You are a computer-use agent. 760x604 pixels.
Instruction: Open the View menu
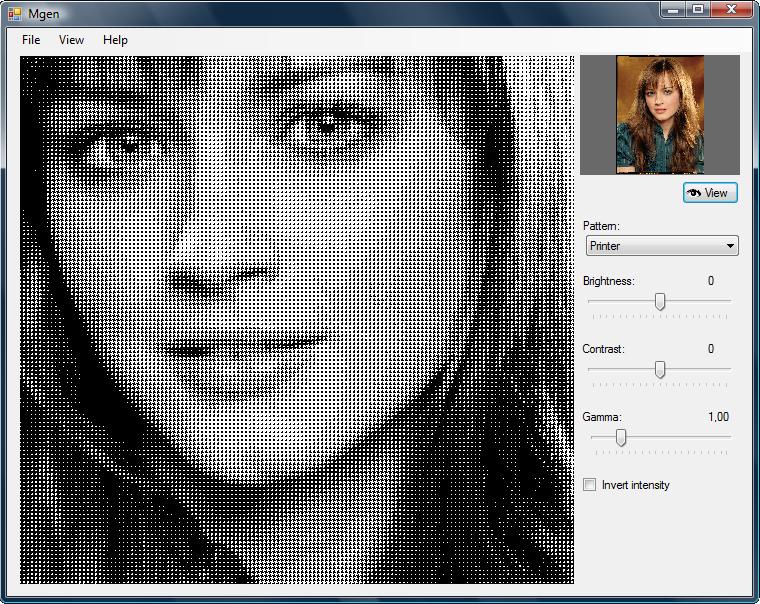(71, 40)
